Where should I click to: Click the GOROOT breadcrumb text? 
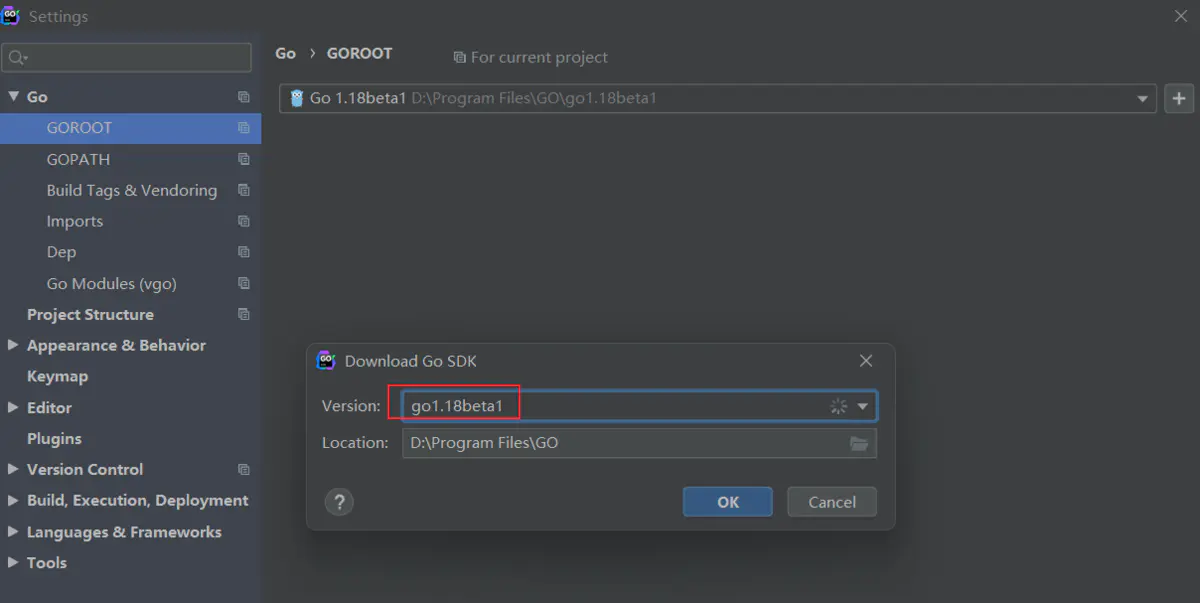tap(359, 54)
